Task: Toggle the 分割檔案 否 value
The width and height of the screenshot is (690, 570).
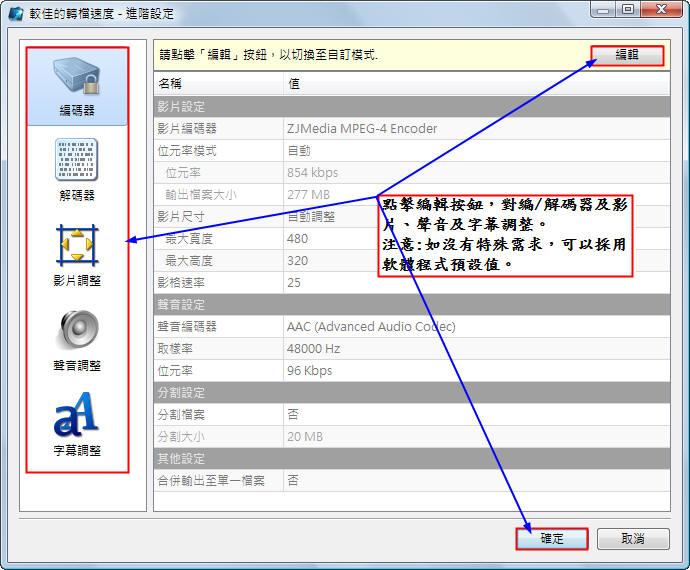Action: (293, 414)
